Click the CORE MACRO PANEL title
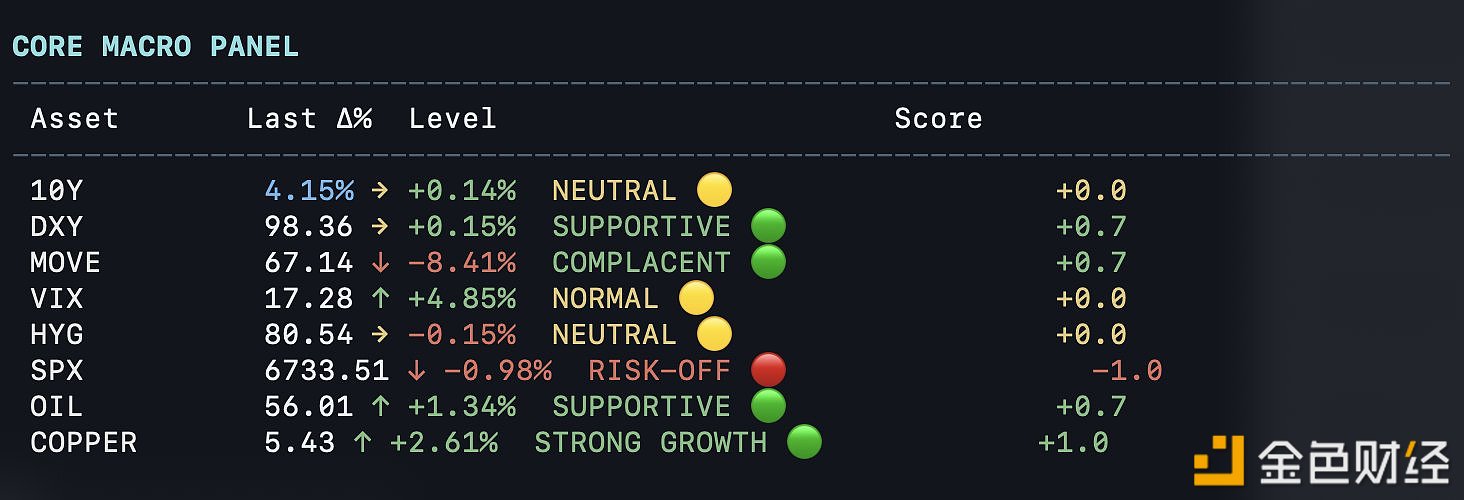Image resolution: width=1464 pixels, height=500 pixels. pos(155,46)
